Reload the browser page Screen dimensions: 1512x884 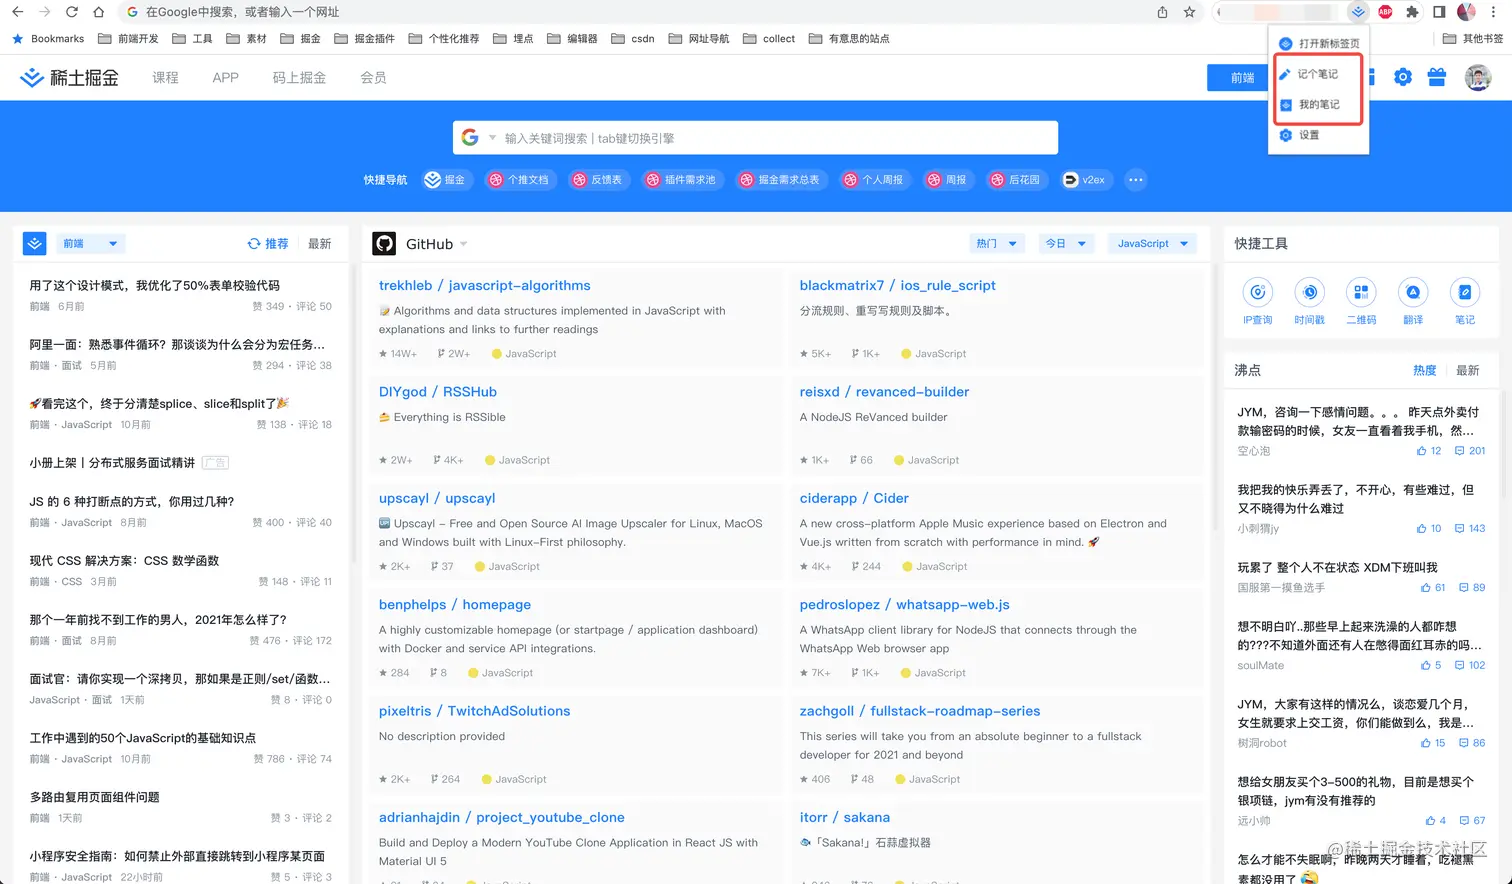click(71, 12)
